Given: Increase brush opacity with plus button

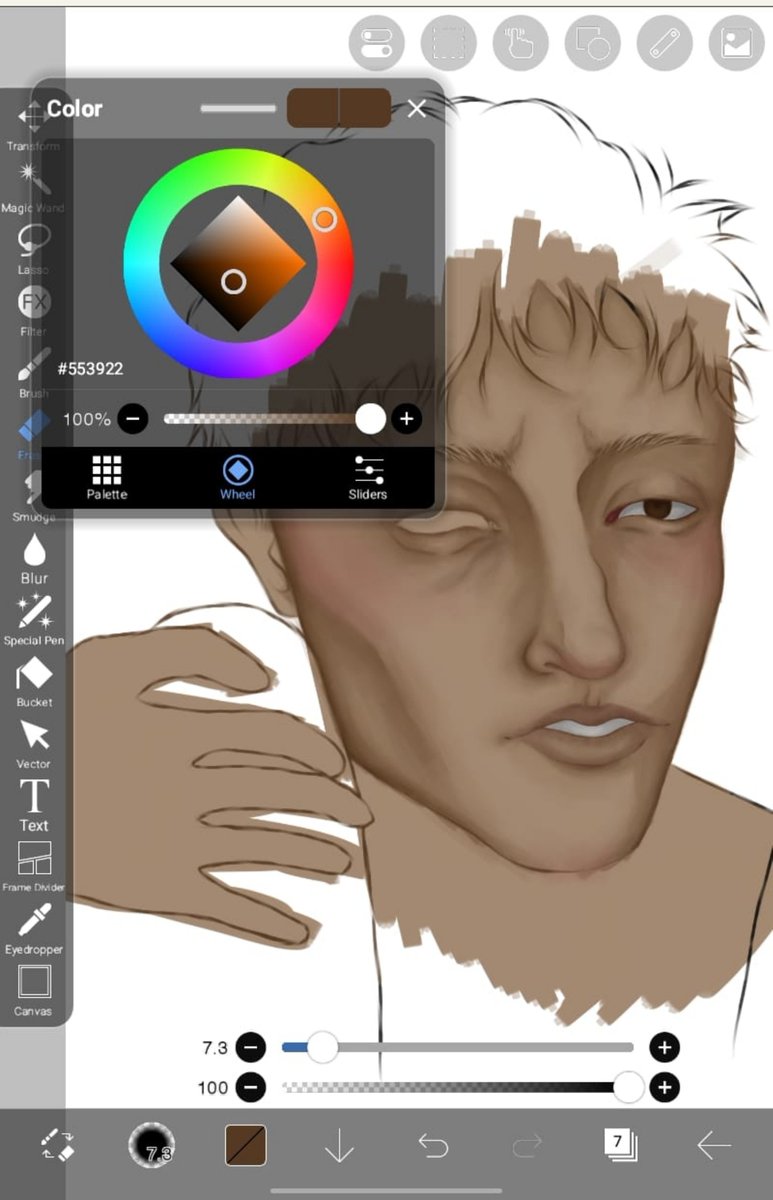Looking at the screenshot, I should click(x=664, y=1087).
